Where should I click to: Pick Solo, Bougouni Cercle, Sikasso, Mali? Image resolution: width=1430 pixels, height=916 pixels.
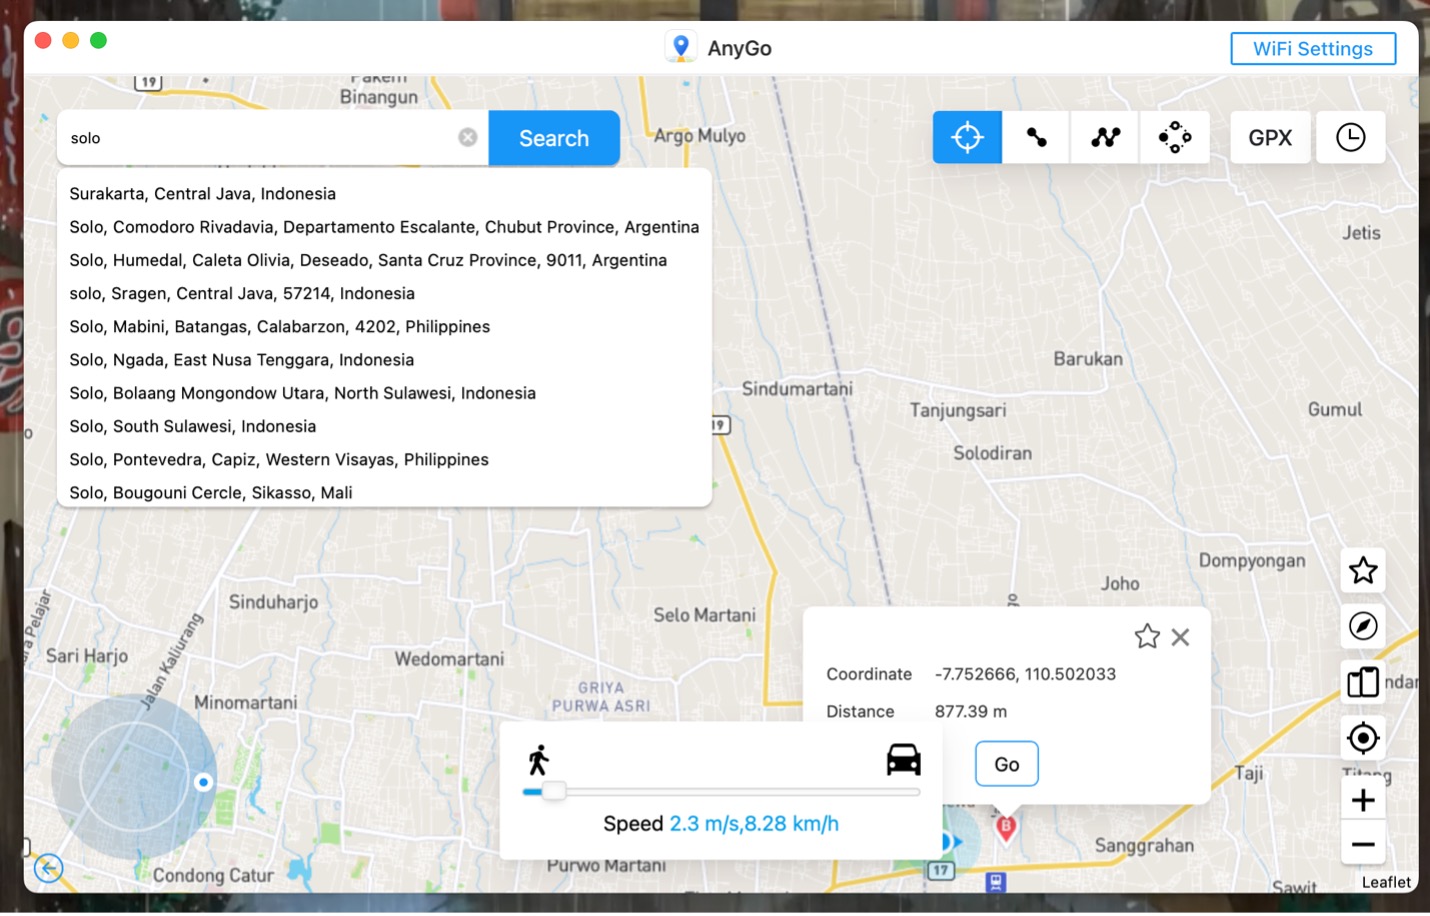point(211,493)
